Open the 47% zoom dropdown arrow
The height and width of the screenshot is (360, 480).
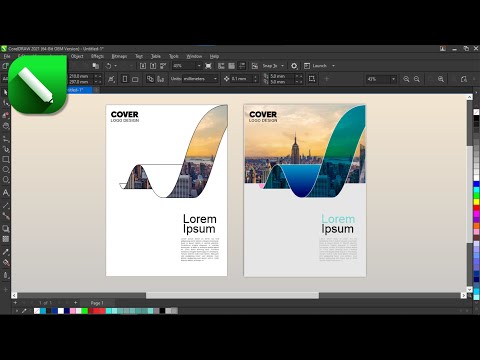pyautogui.click(x=393, y=79)
